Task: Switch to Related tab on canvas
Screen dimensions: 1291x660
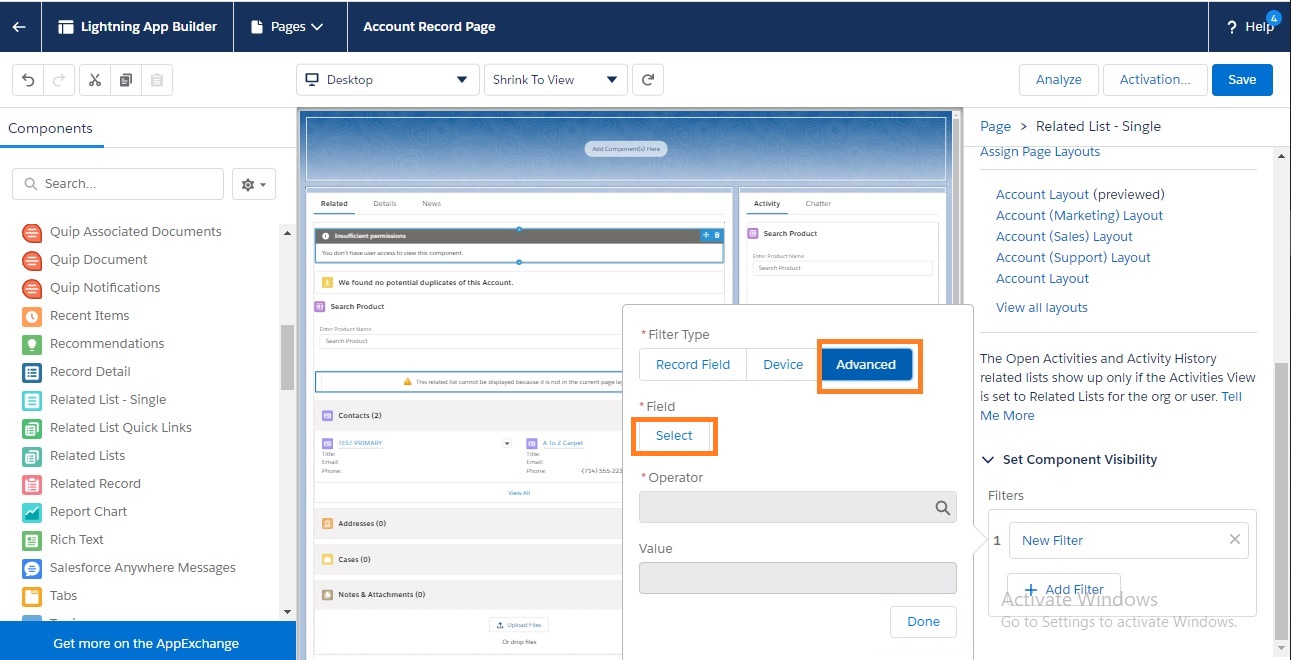Action: [334, 203]
